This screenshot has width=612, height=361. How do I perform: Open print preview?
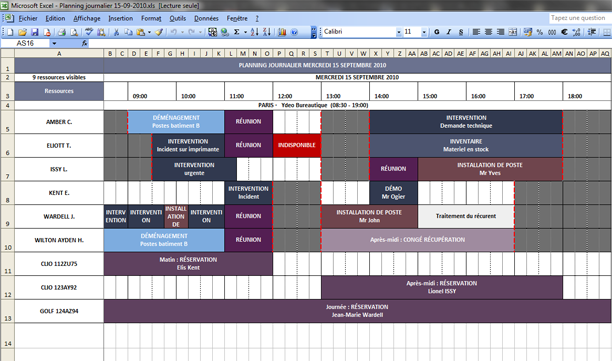click(x=74, y=32)
